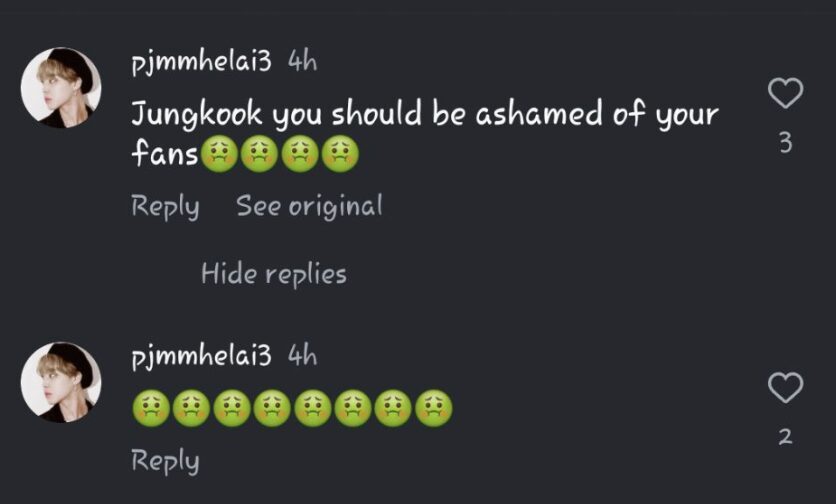836x504 pixels.
Task: Tap the like count 2 on reply comment
Action: (785, 437)
